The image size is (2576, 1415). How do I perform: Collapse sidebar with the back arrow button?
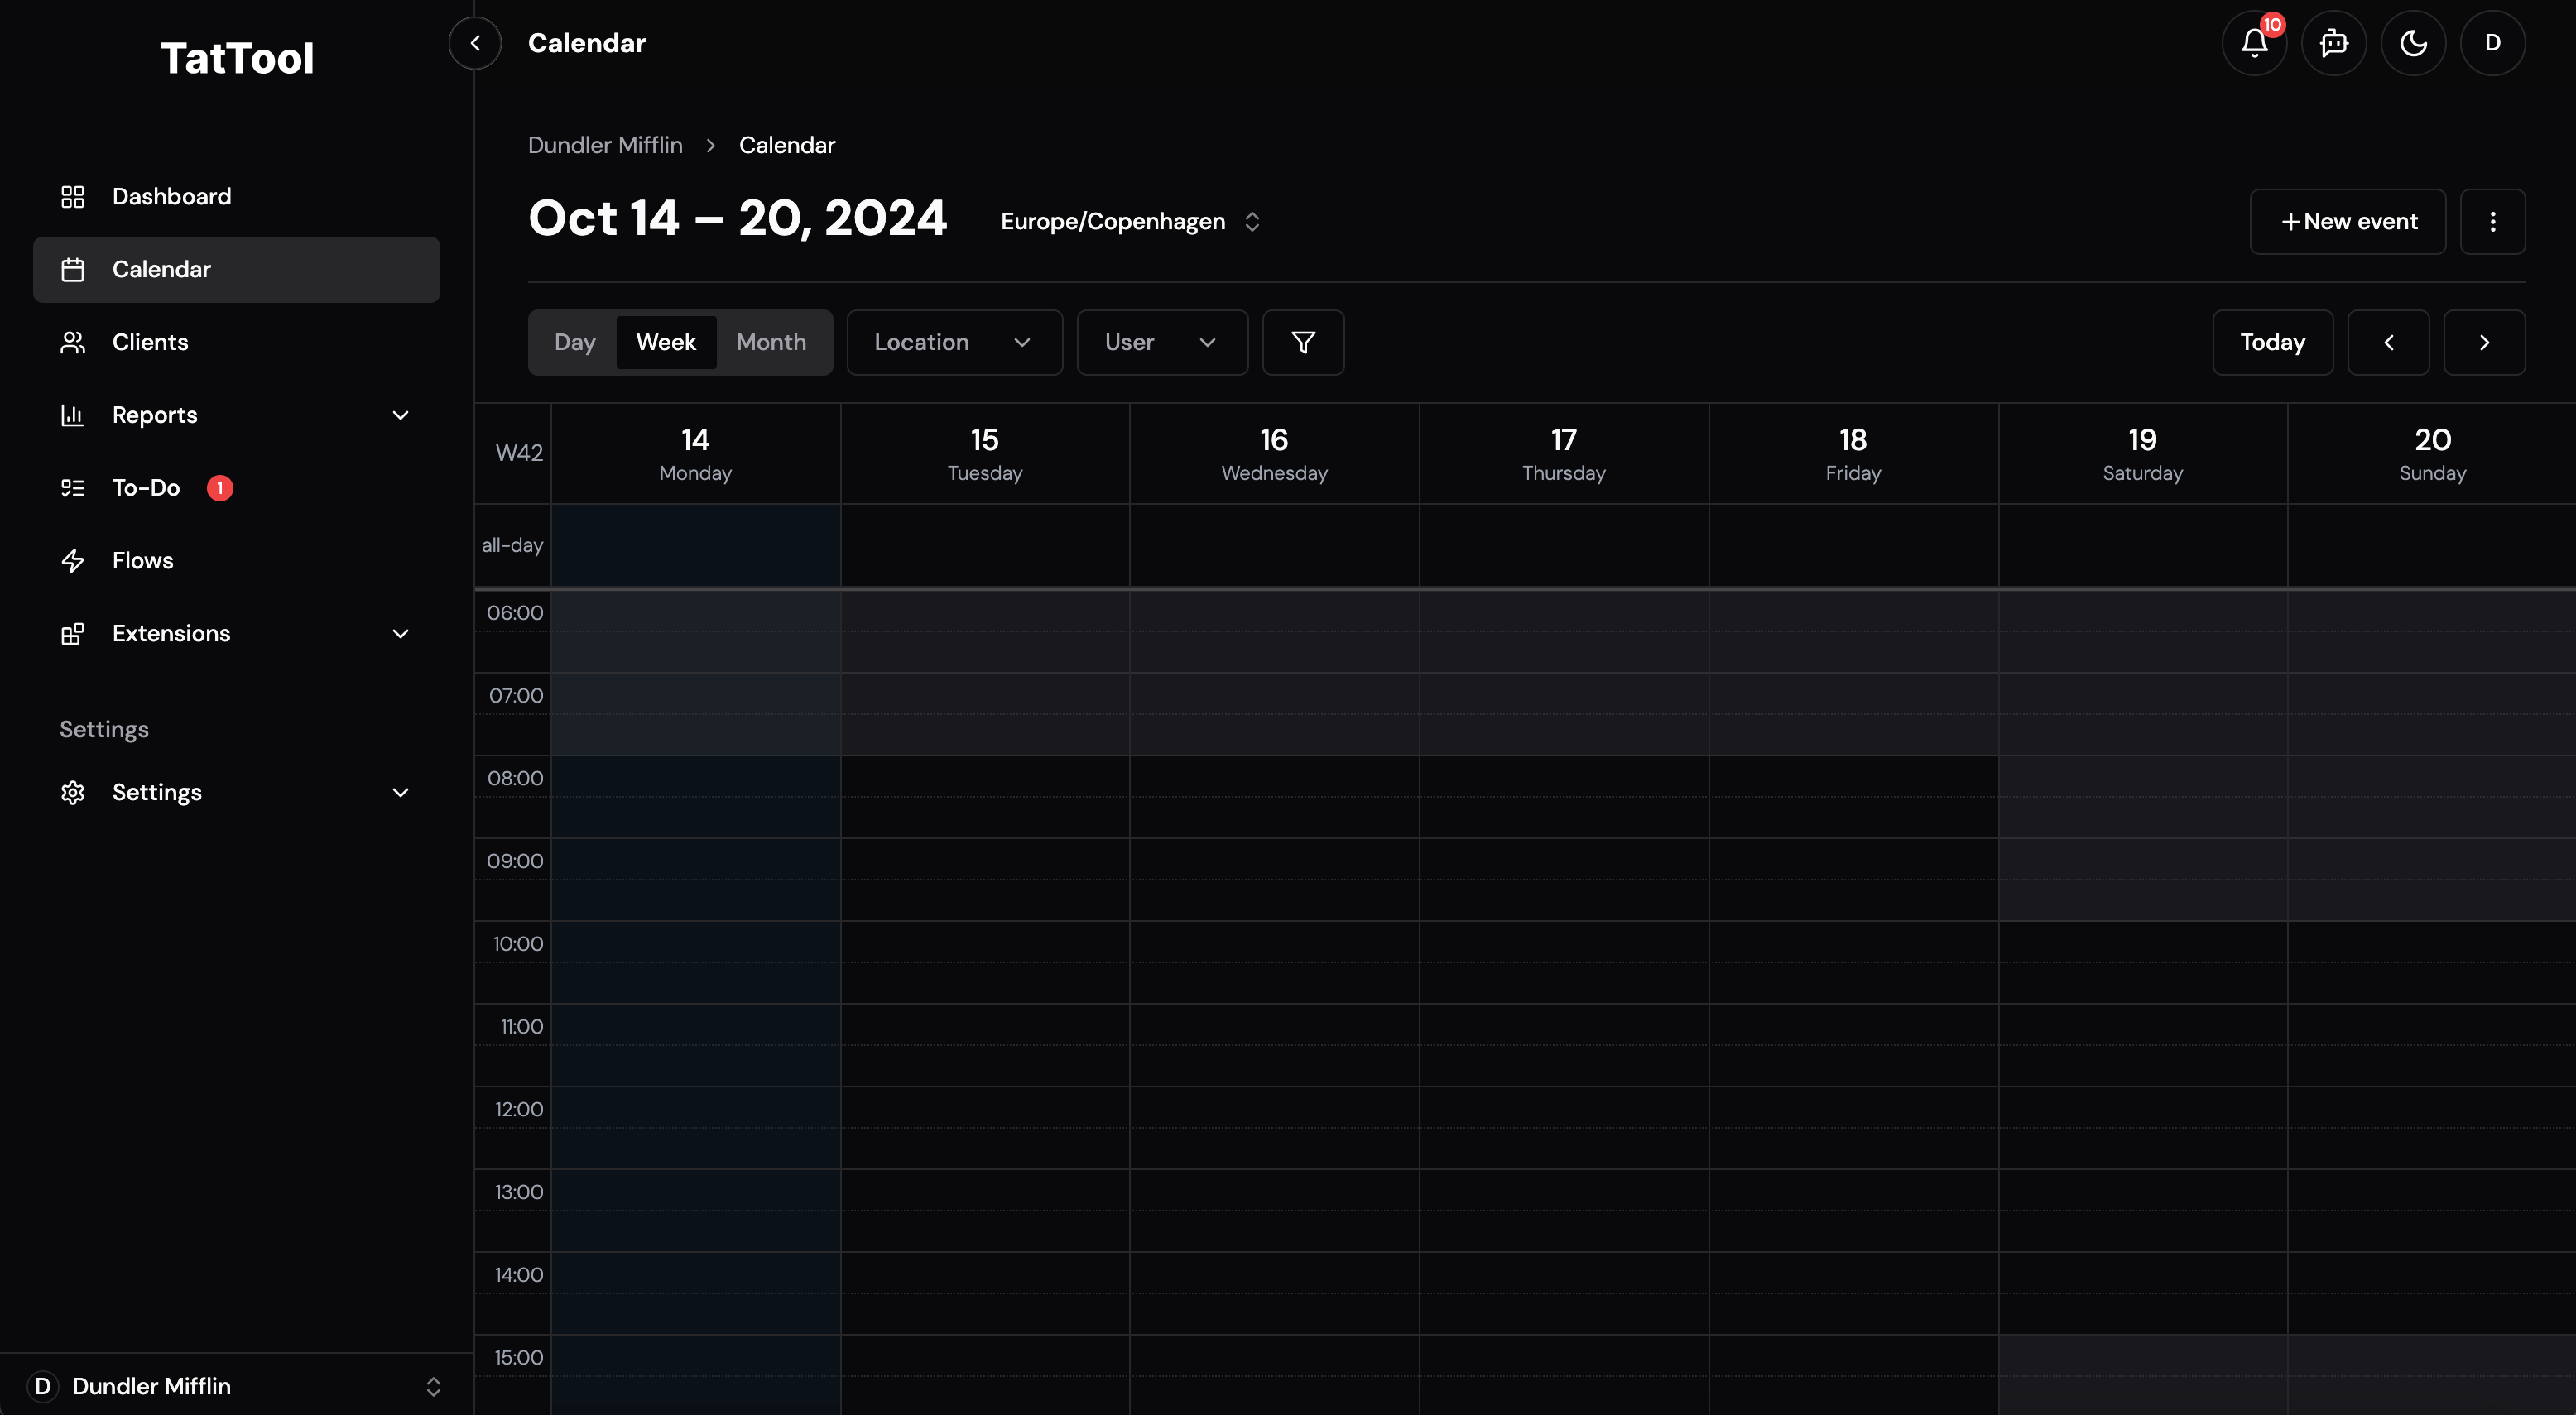tap(475, 43)
